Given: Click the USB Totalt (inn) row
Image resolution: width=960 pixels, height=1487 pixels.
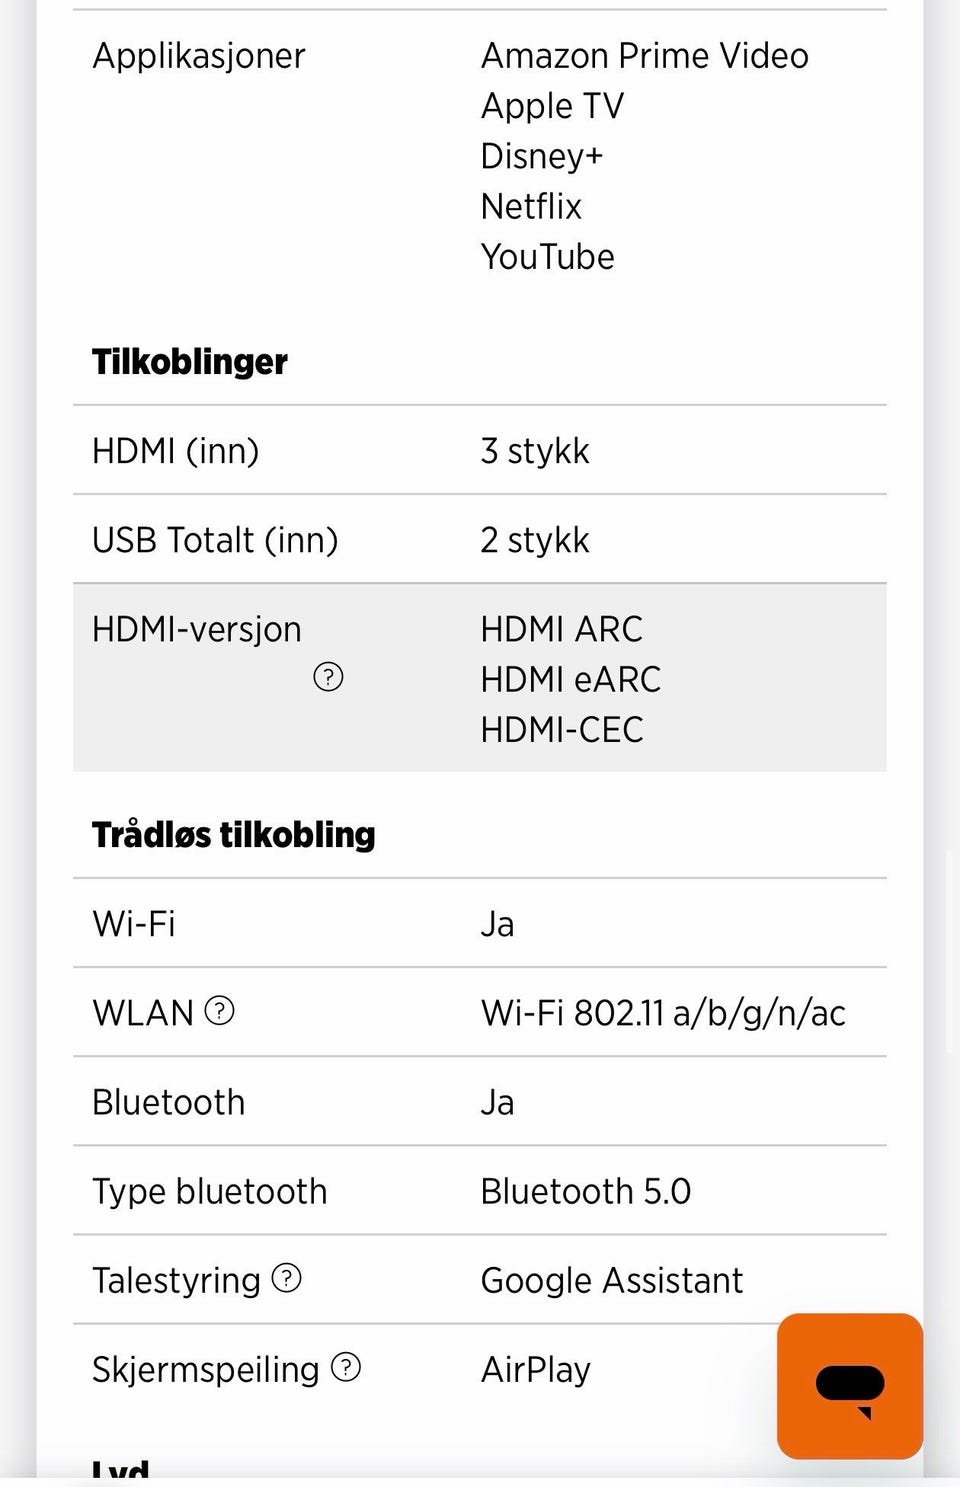Looking at the screenshot, I should (x=480, y=539).
